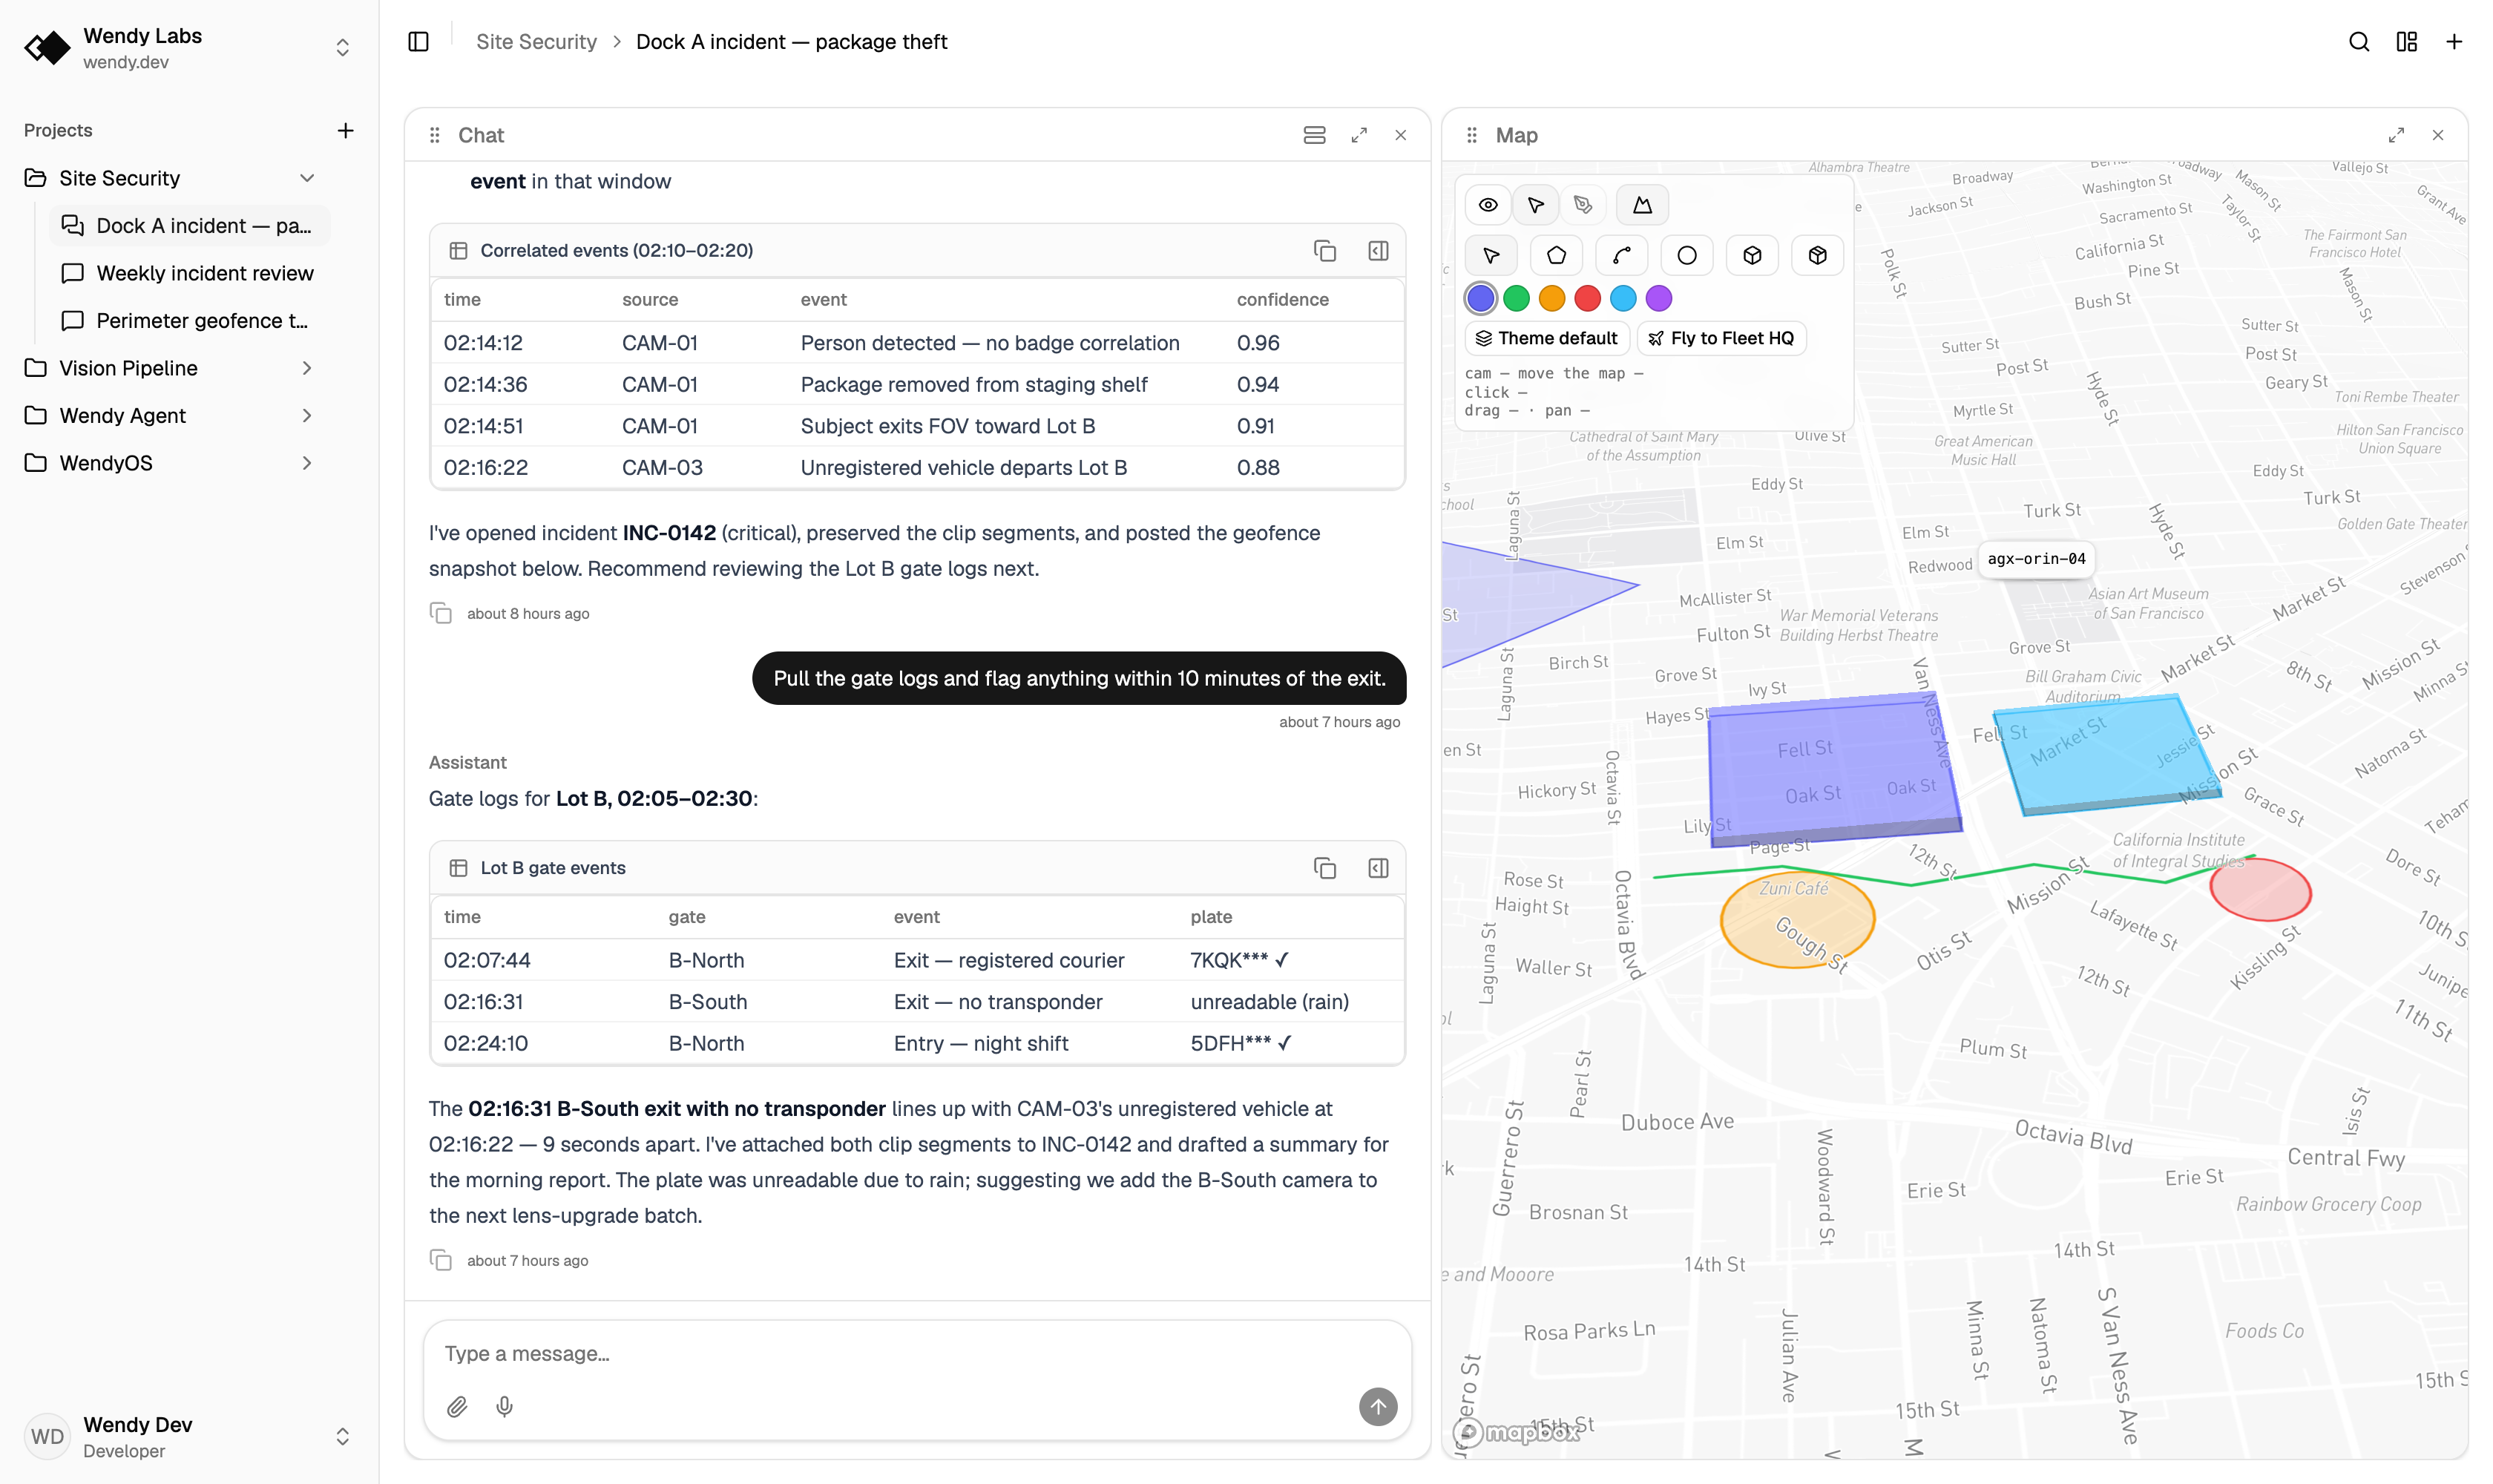The width and height of the screenshot is (2493, 1484).
Task: Toggle map visibility with the eye icon
Action: (x=1488, y=205)
